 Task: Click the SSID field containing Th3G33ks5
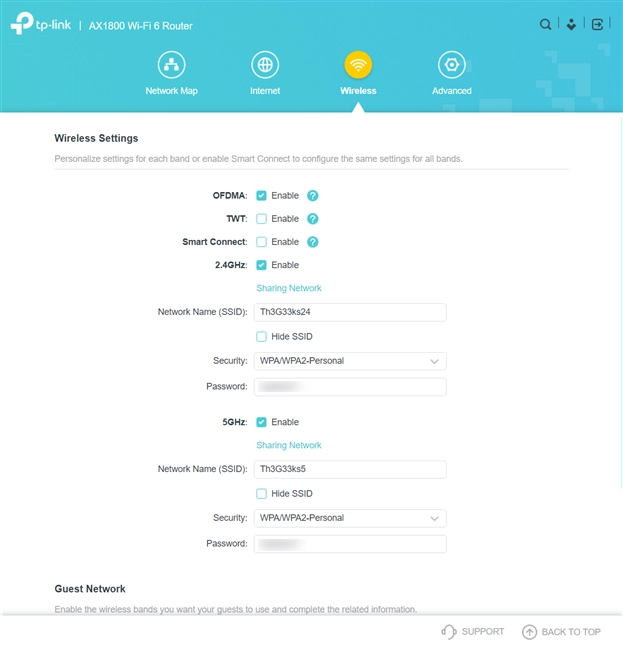point(350,469)
